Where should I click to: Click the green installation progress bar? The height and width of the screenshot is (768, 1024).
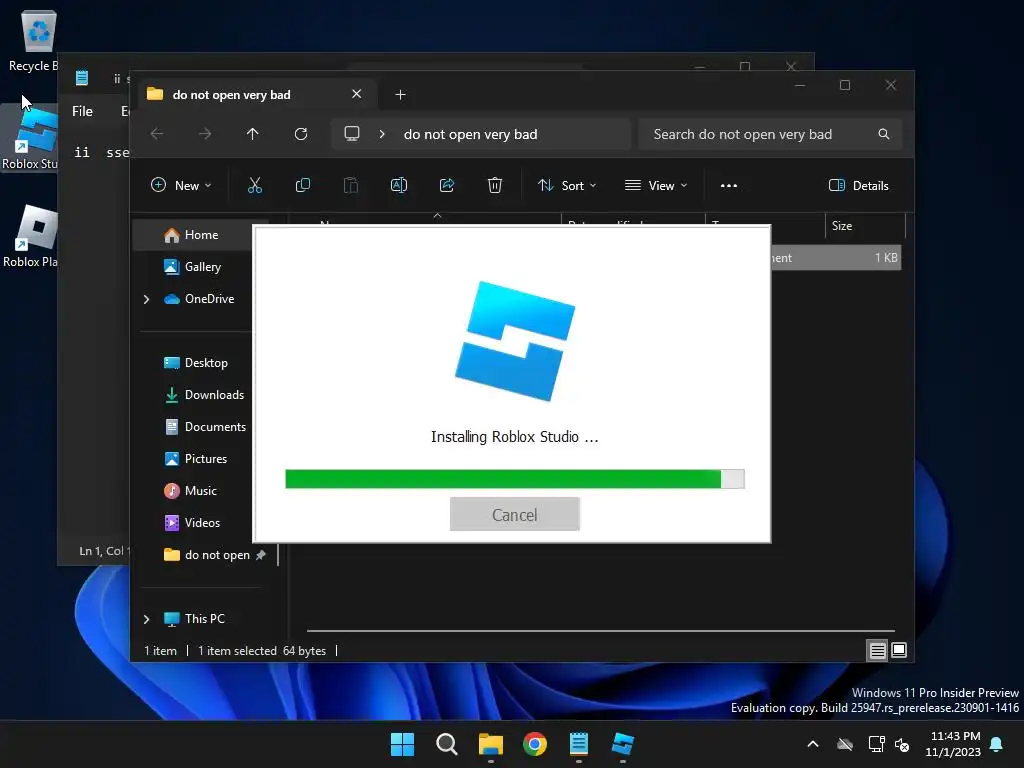(515, 479)
